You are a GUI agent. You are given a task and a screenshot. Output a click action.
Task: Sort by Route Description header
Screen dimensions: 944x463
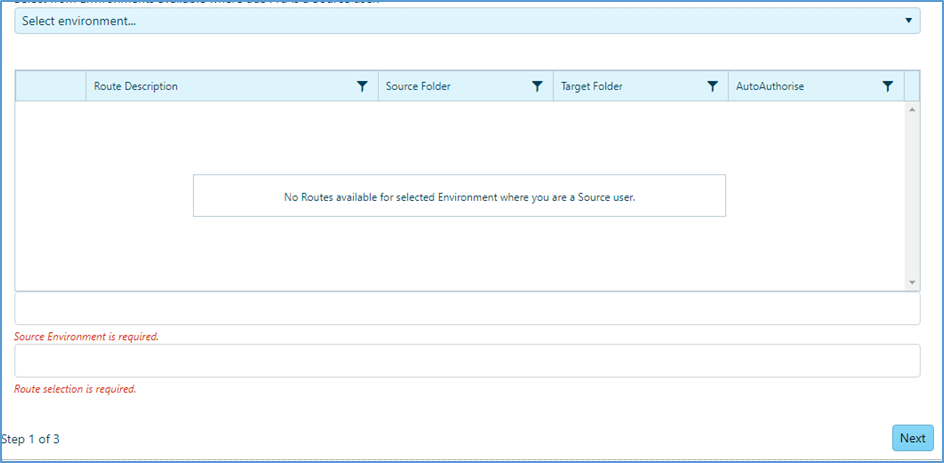click(x=136, y=87)
